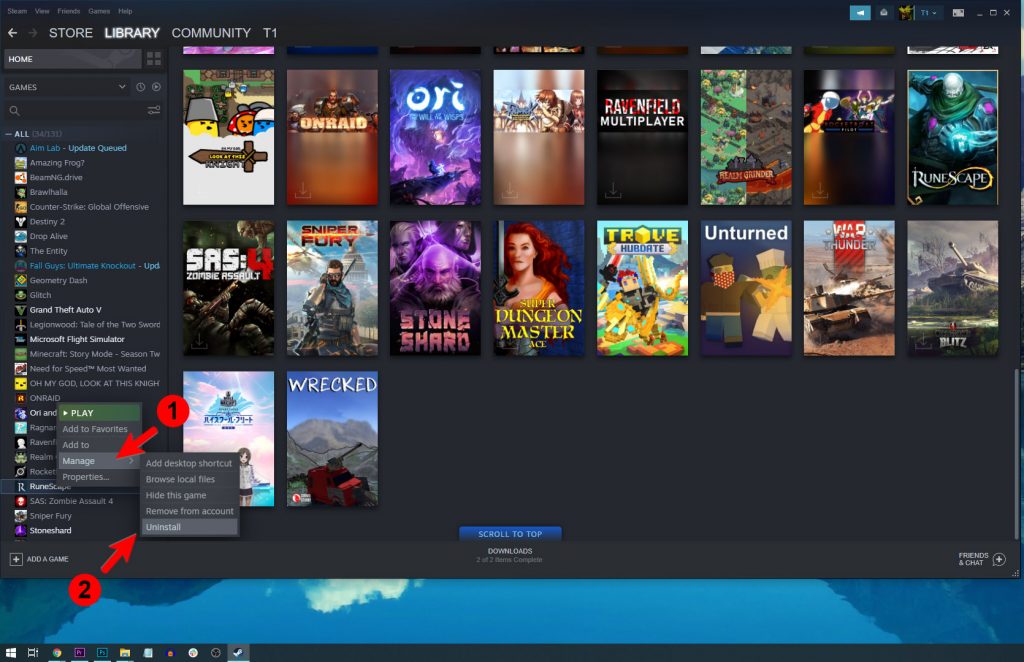Open Windows Start menu

[x=10, y=652]
